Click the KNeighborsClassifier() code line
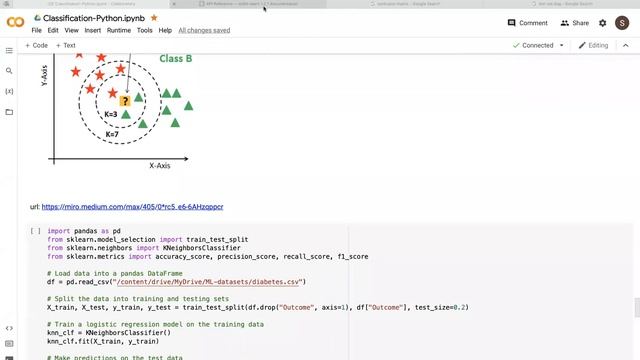Viewport: 640px width, 360px height. [109, 333]
